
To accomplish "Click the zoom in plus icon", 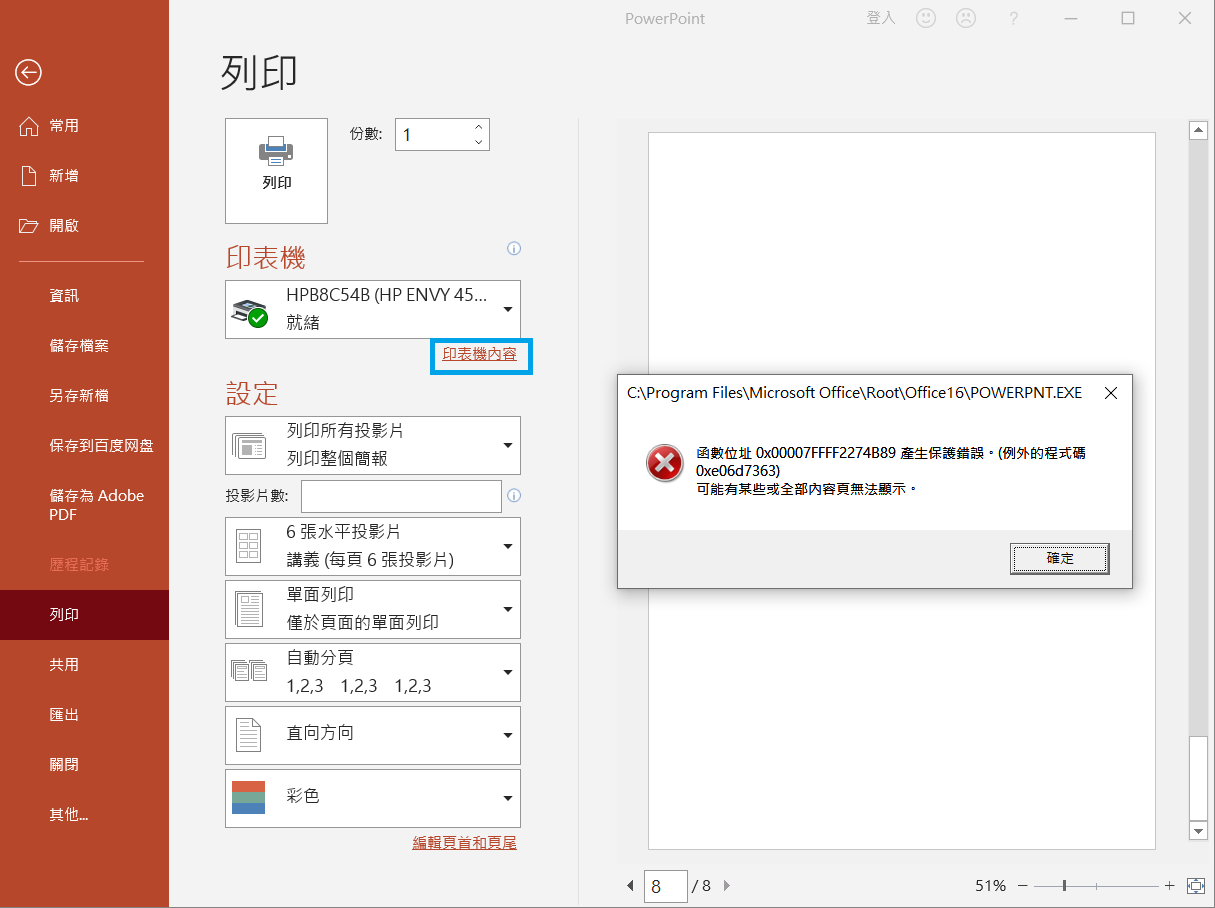I will 1170,885.
